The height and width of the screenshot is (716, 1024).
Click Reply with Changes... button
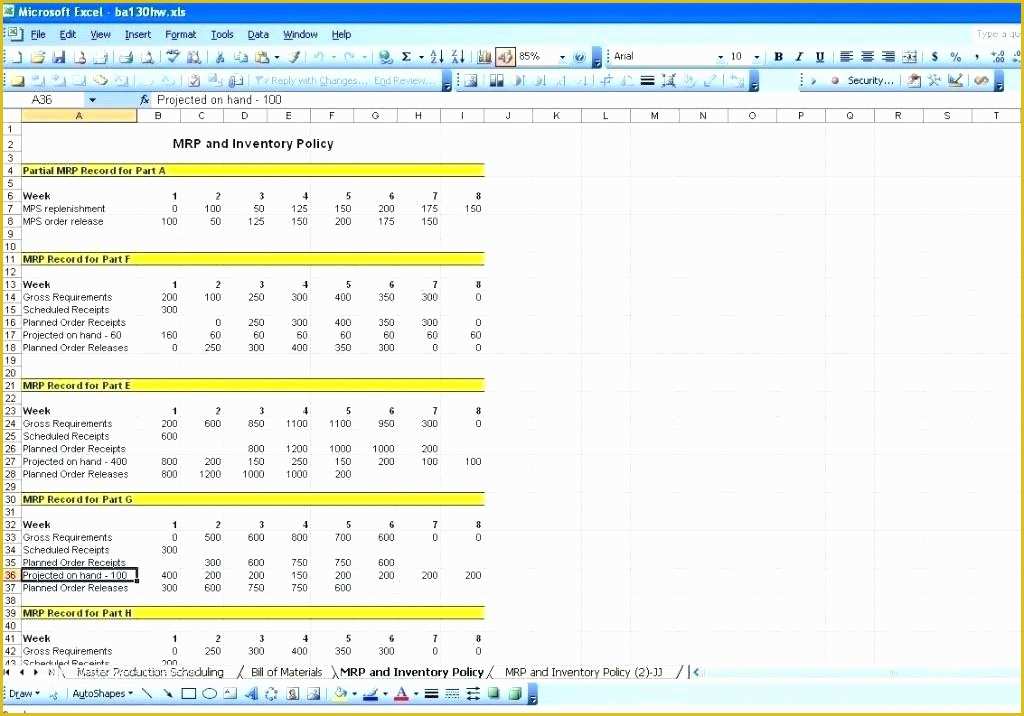click(310, 80)
